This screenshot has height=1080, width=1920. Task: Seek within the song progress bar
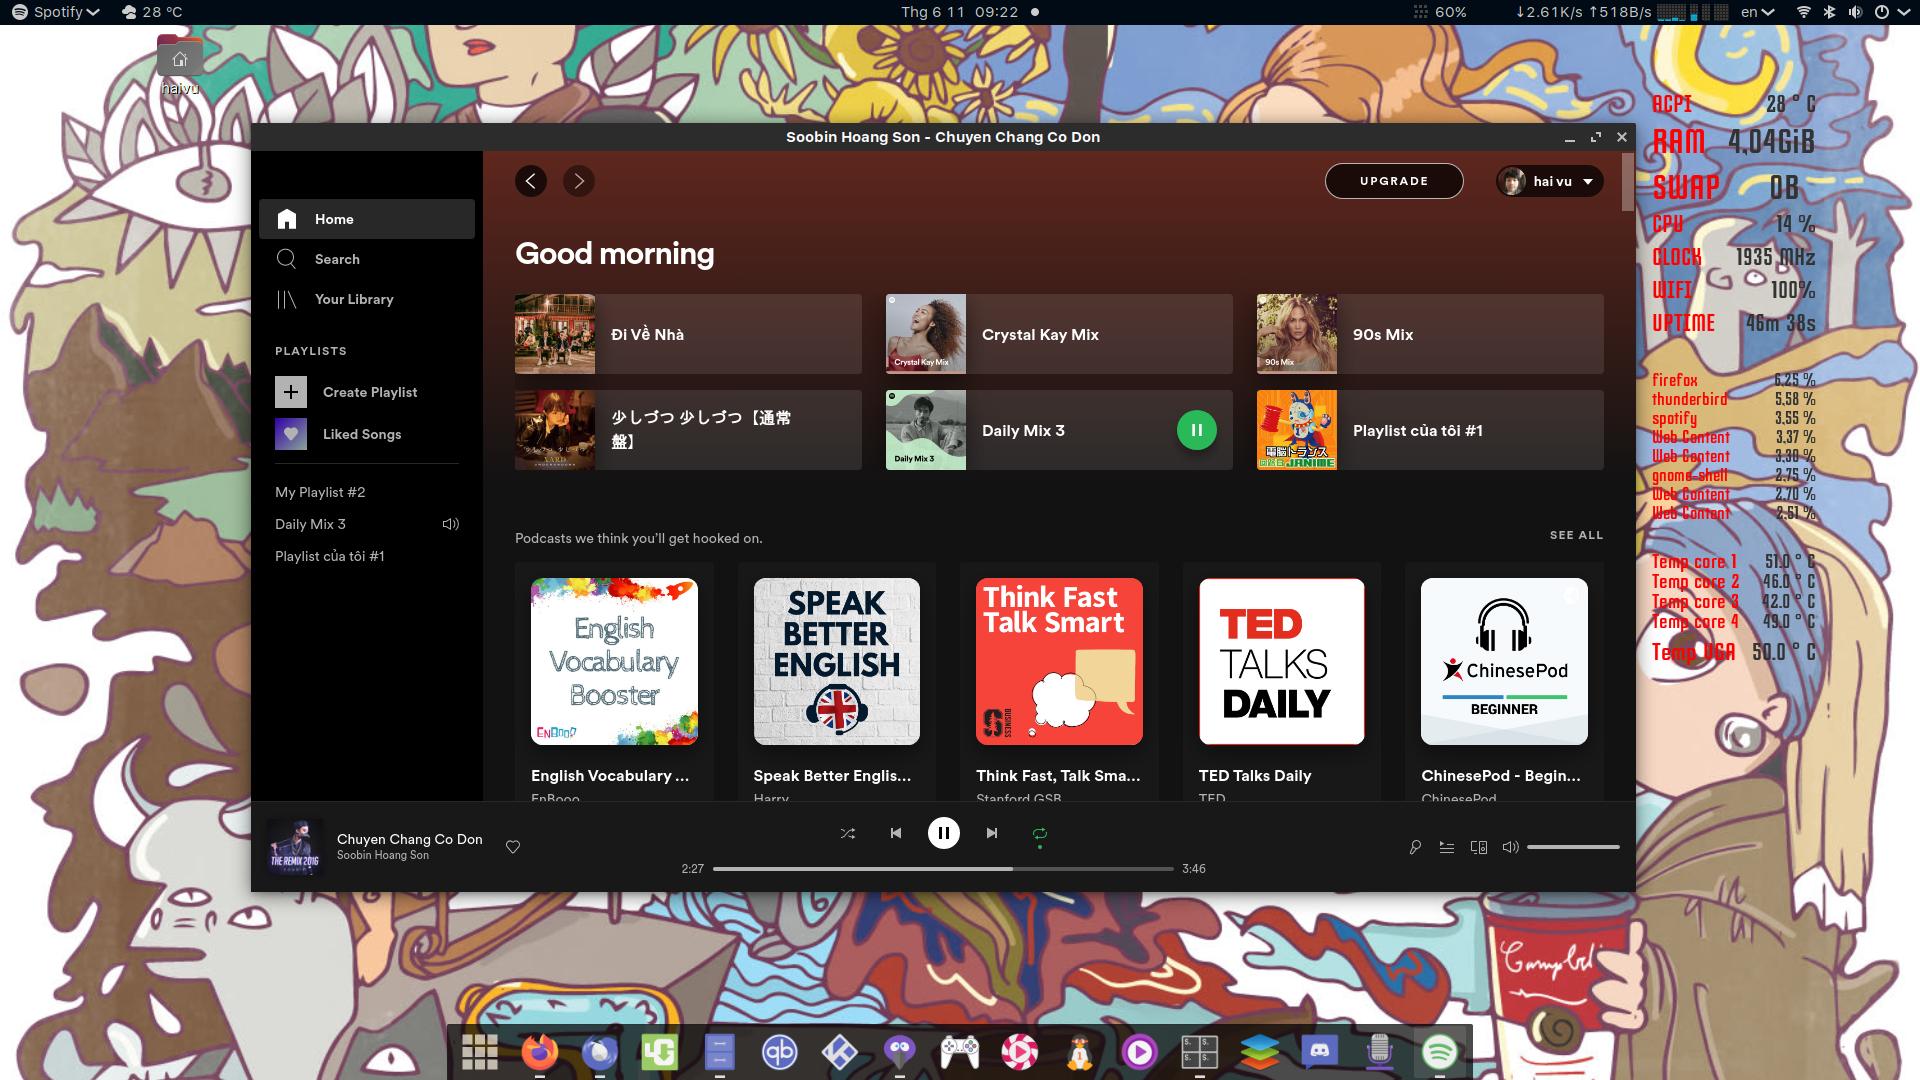coord(943,869)
